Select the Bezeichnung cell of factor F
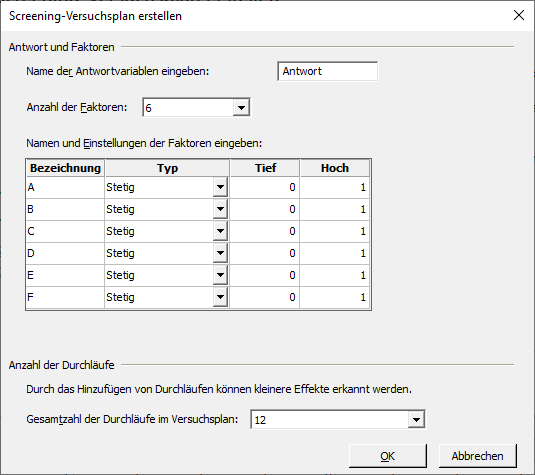 click(65, 297)
